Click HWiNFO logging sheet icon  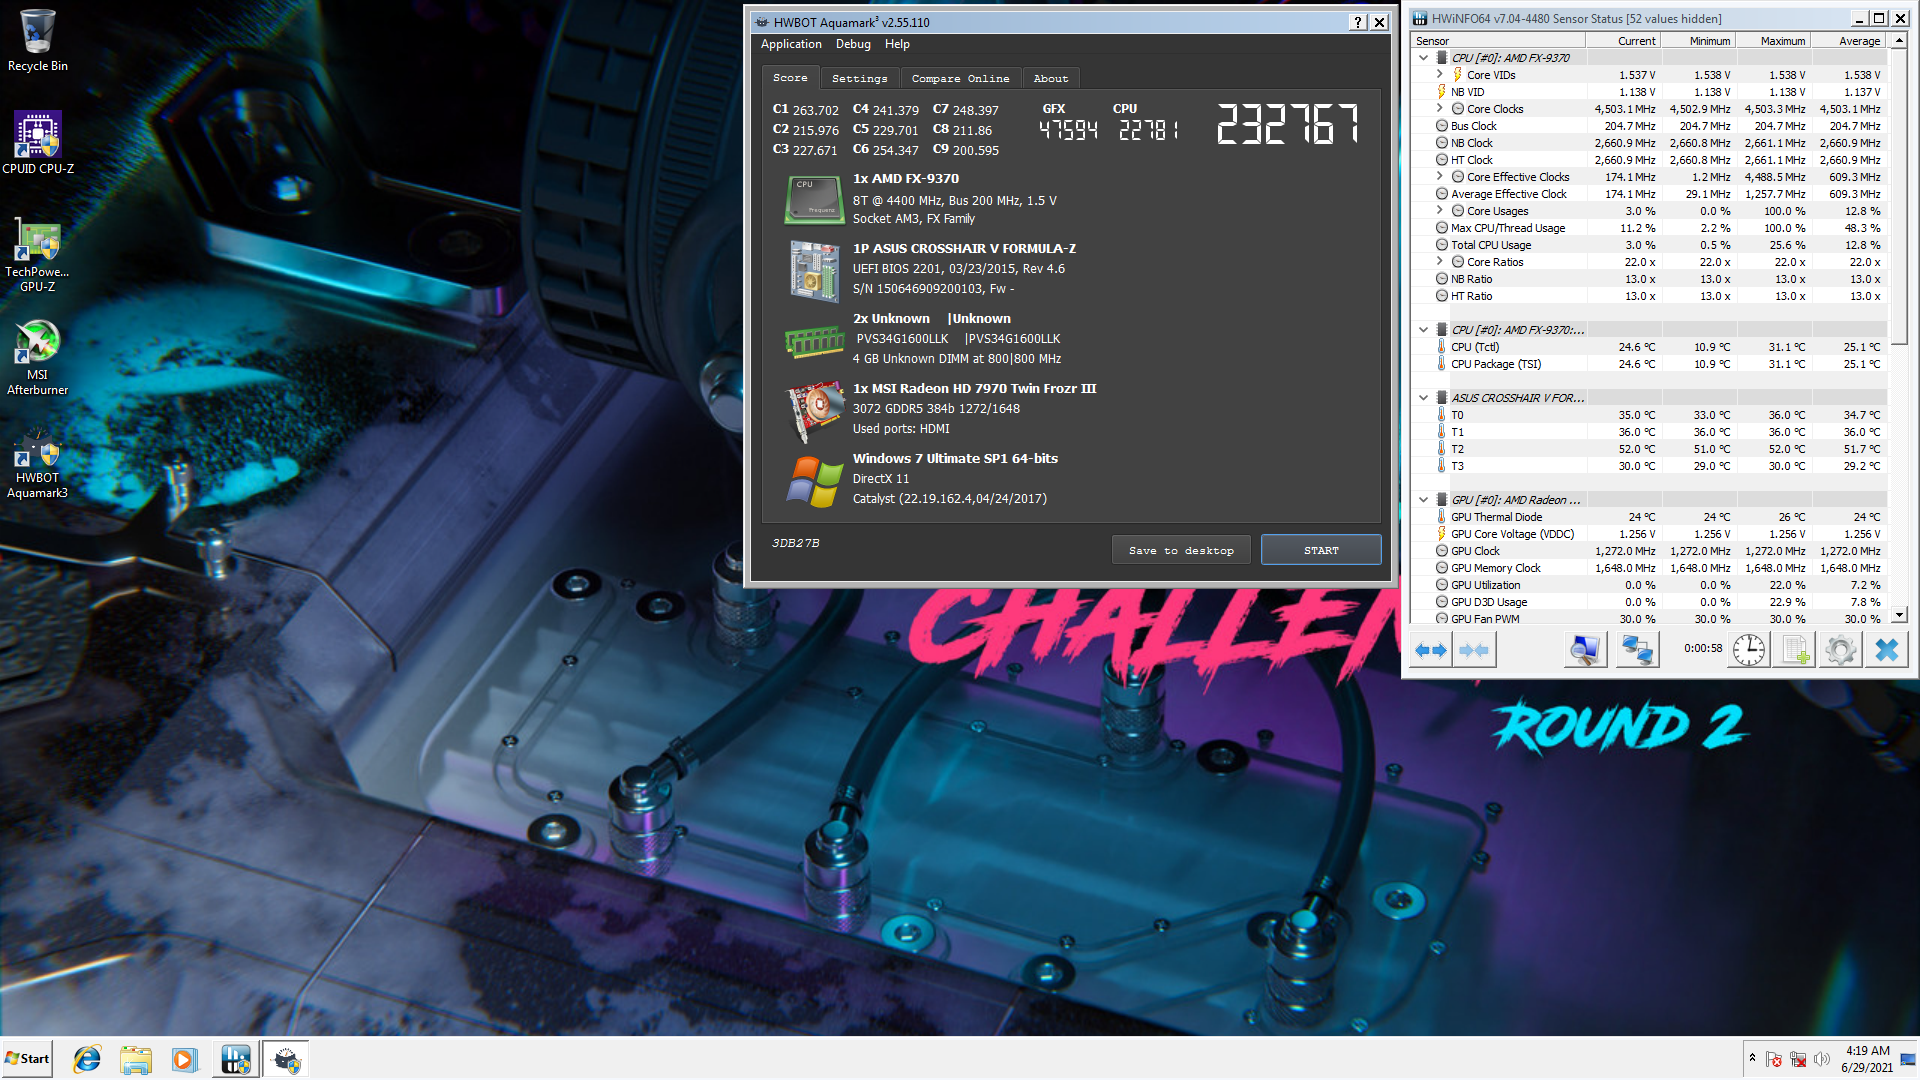pos(1796,650)
